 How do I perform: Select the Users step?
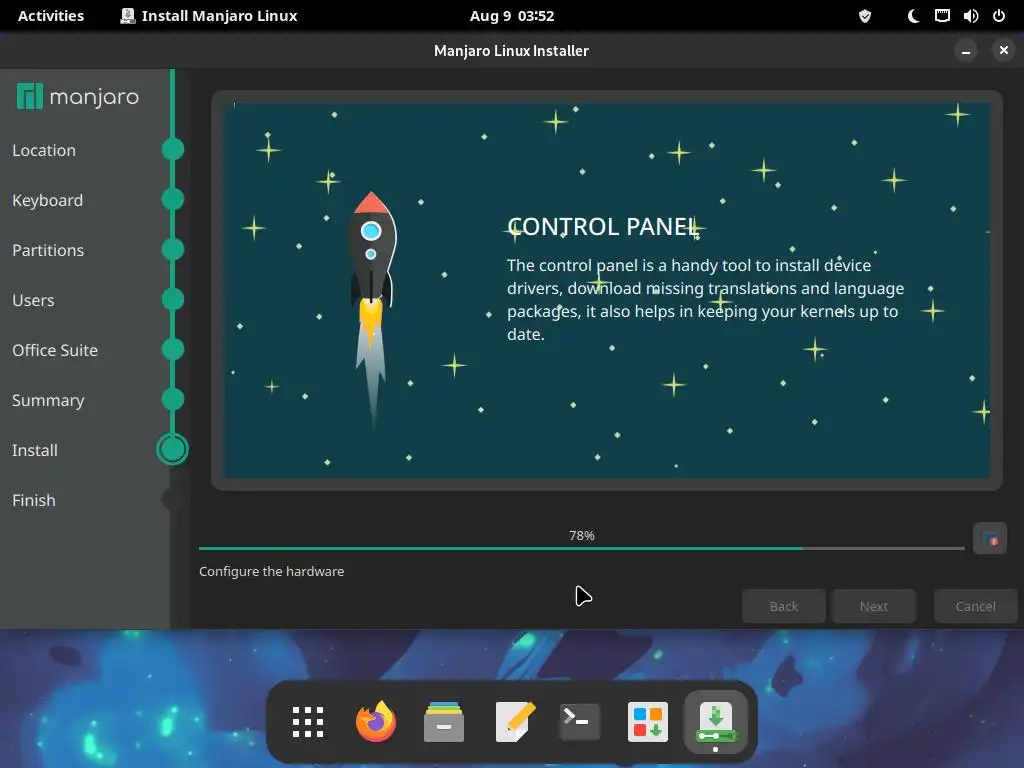pyautogui.click(x=33, y=300)
